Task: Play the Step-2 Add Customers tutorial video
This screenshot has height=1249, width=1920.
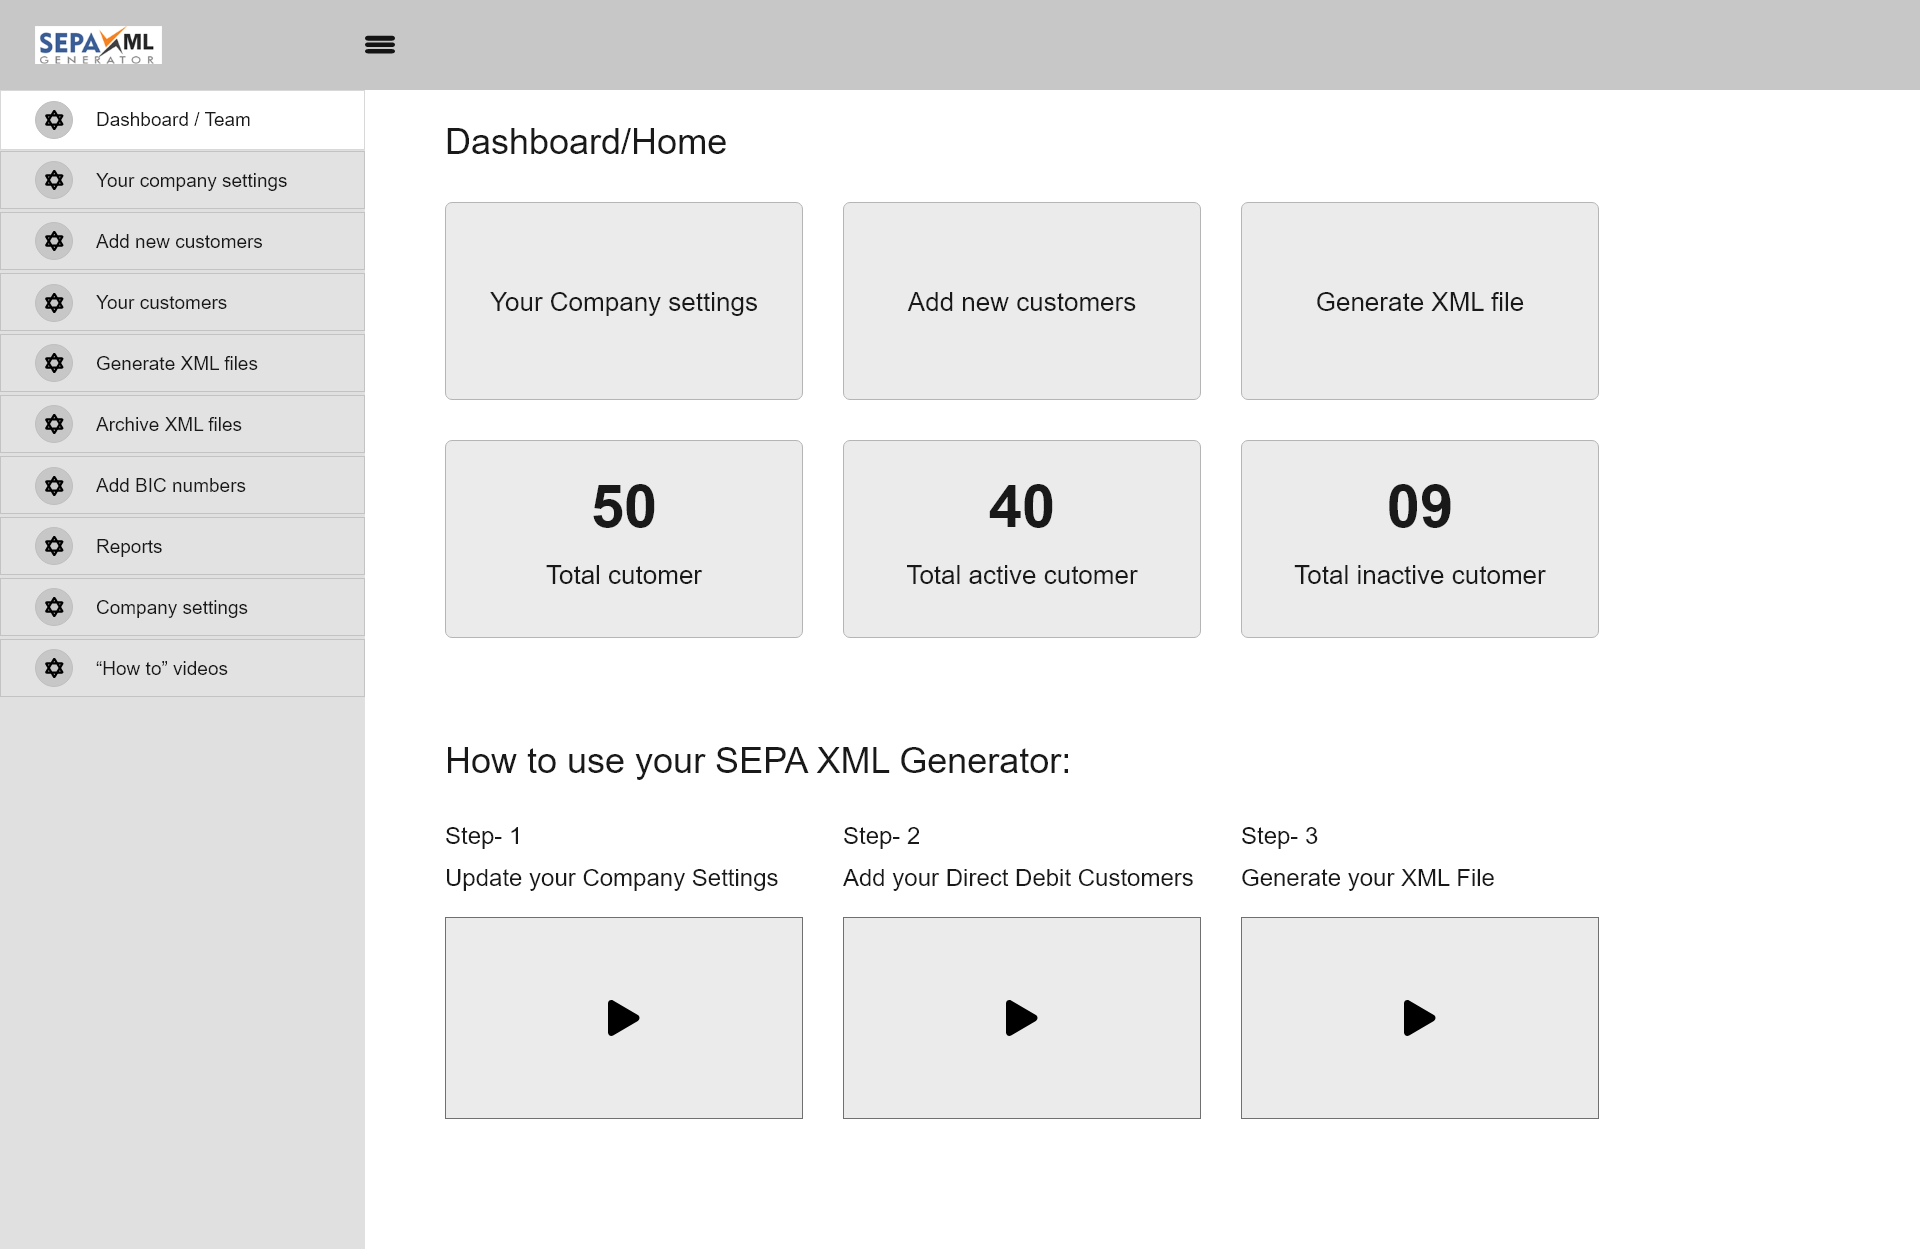Action: 1022,1017
